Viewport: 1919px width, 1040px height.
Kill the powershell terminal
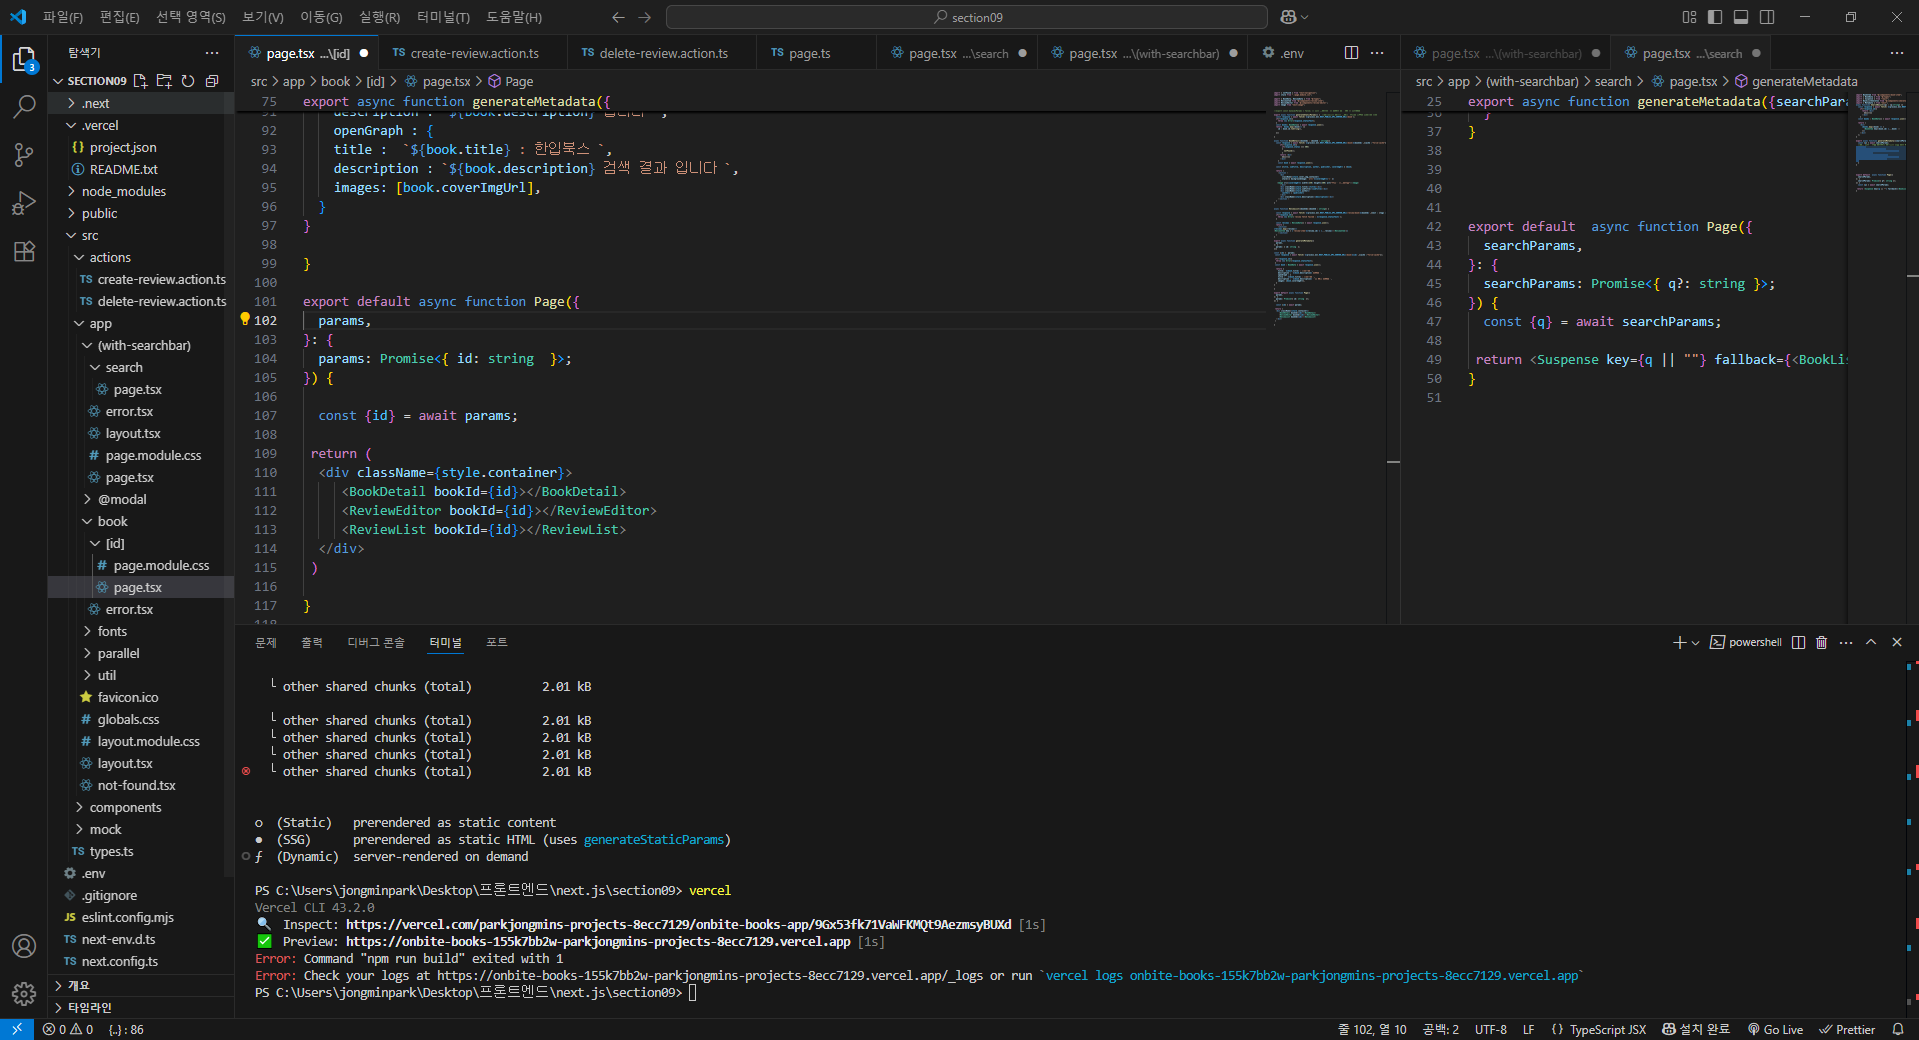1821,642
